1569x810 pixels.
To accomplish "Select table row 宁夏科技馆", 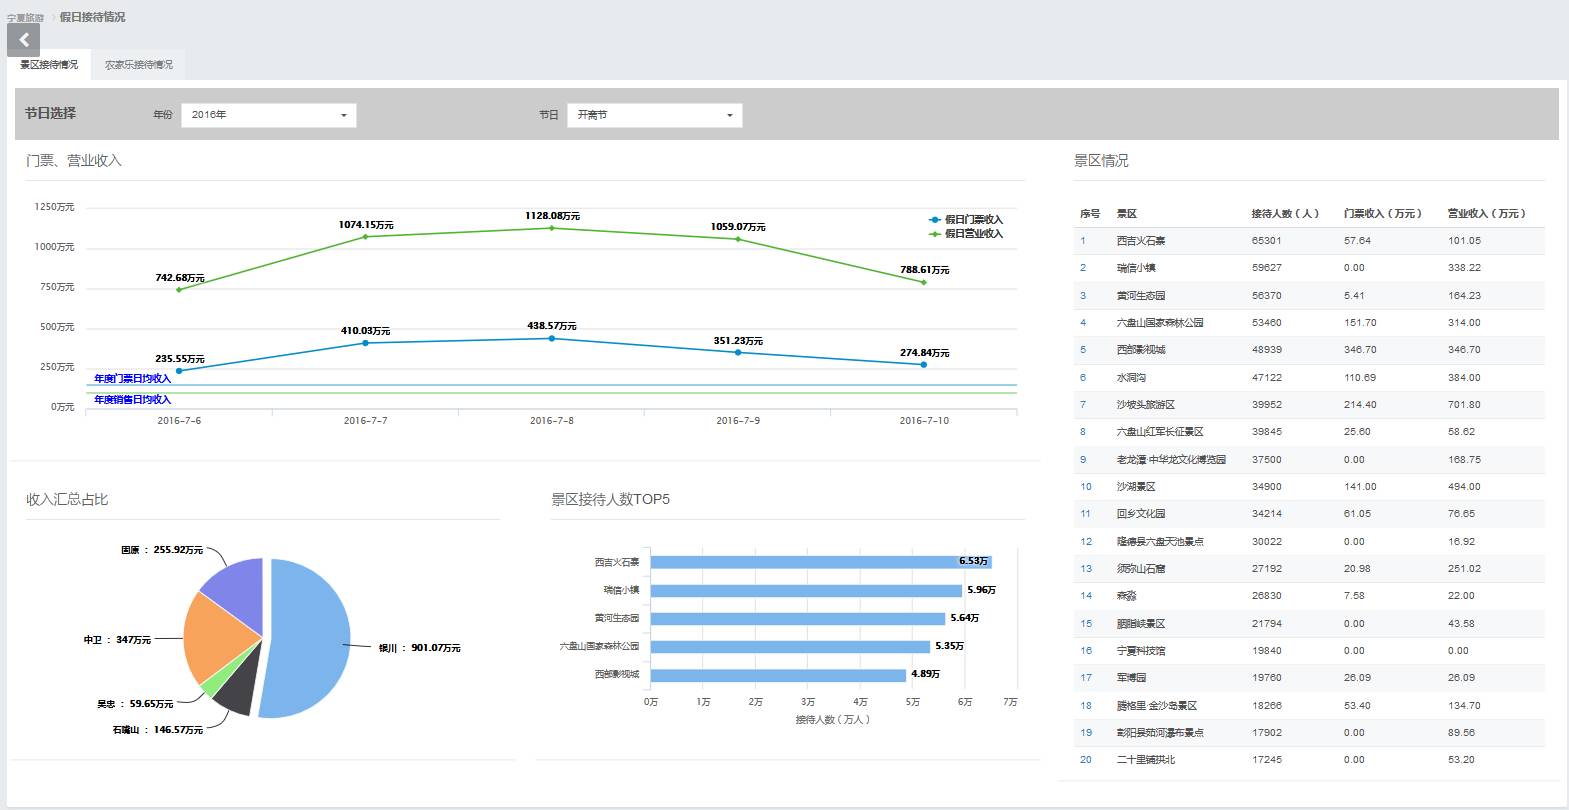I will 1307,651.
